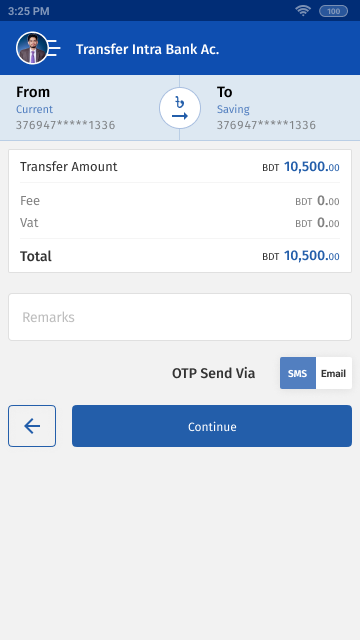Tap the Fee row
Image resolution: width=360 pixels, height=640 pixels.
pyautogui.click(x=180, y=201)
